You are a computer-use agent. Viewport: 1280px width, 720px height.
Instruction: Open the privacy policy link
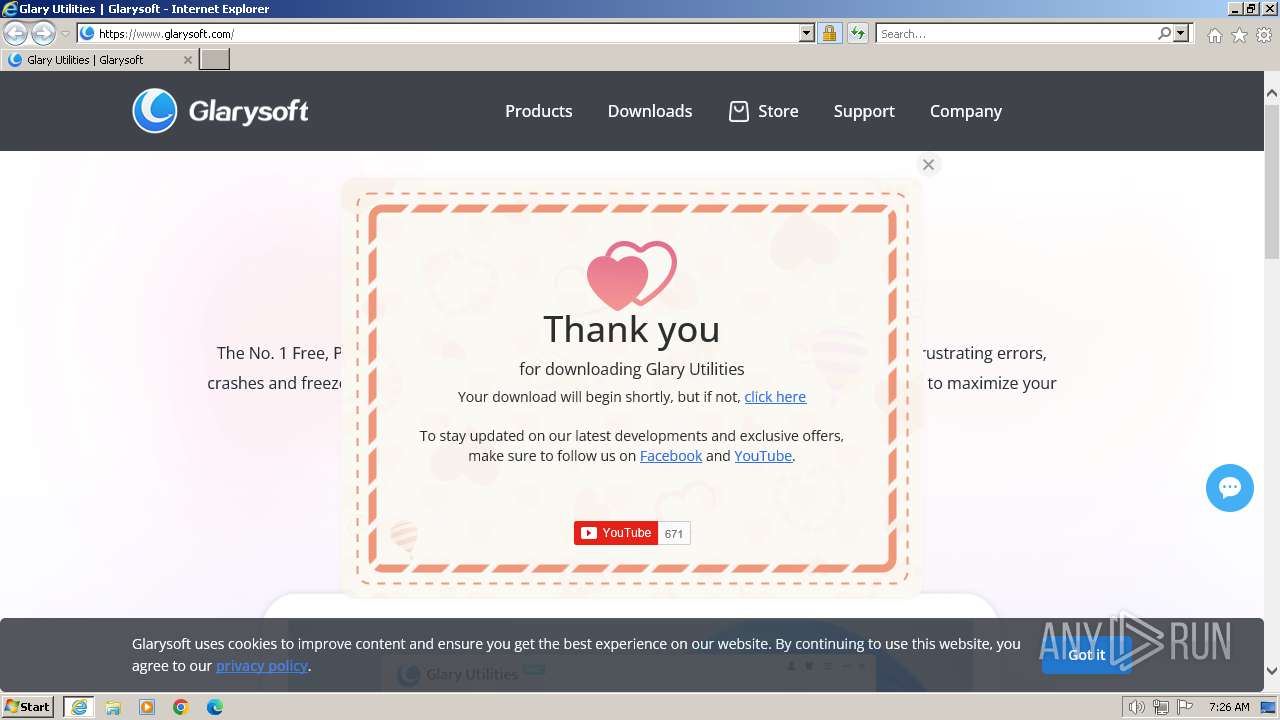pos(262,666)
